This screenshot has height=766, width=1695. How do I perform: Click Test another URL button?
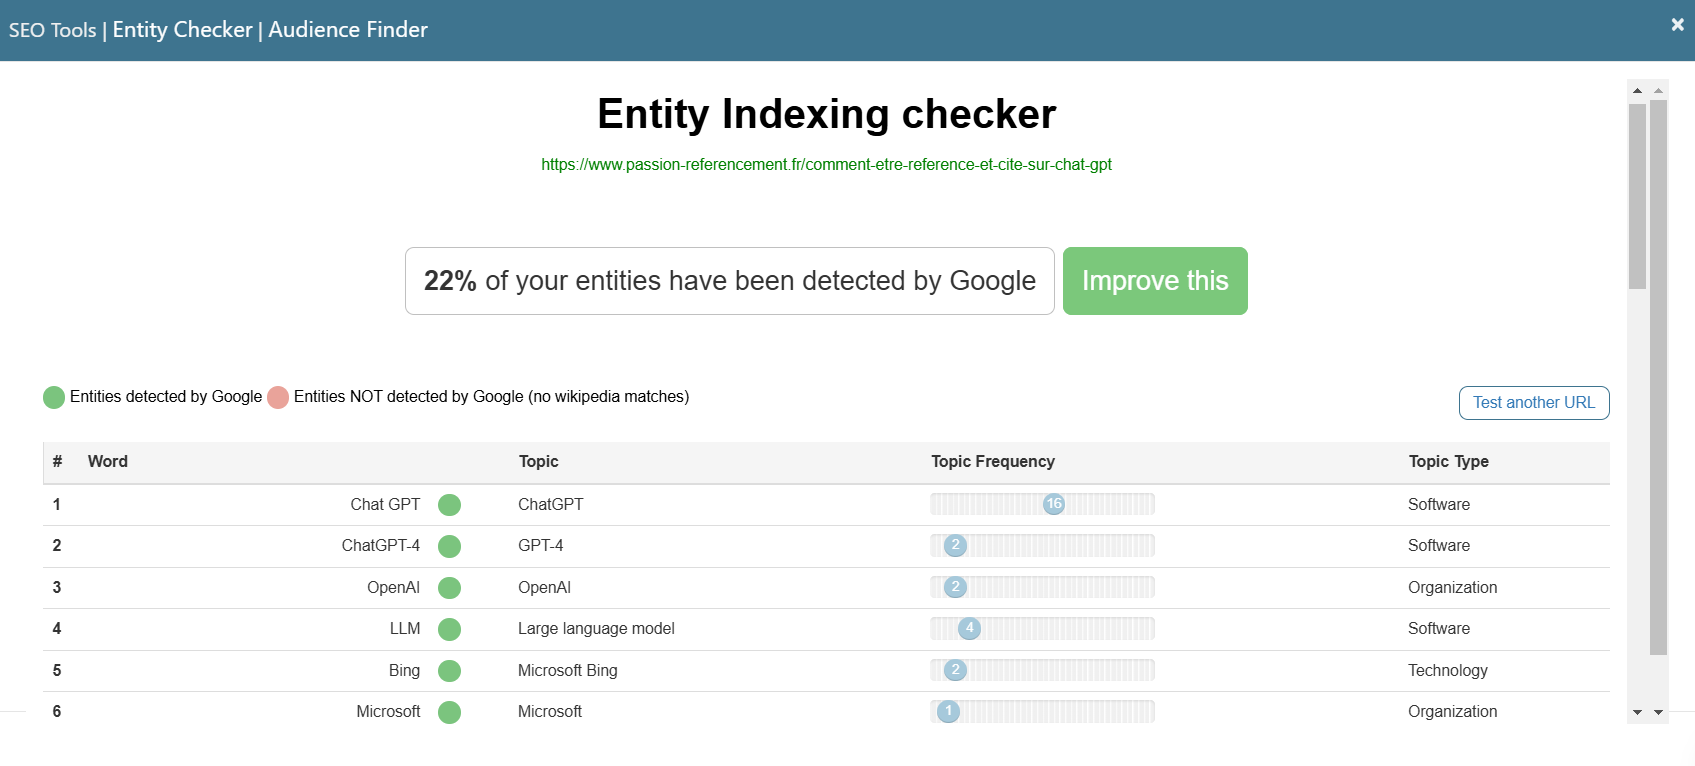coord(1533,403)
